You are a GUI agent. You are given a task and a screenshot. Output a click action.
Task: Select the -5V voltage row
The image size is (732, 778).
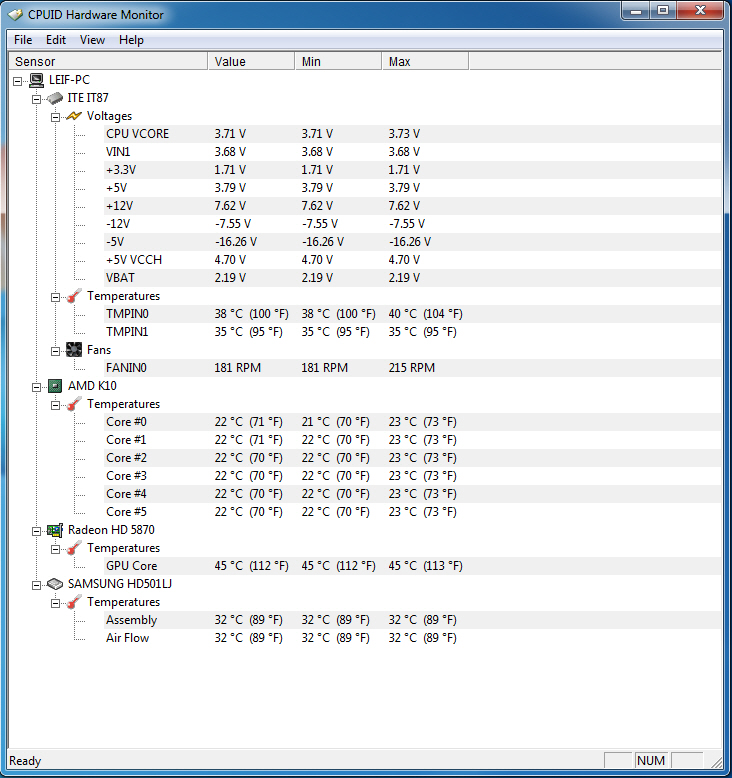tap(412, 242)
